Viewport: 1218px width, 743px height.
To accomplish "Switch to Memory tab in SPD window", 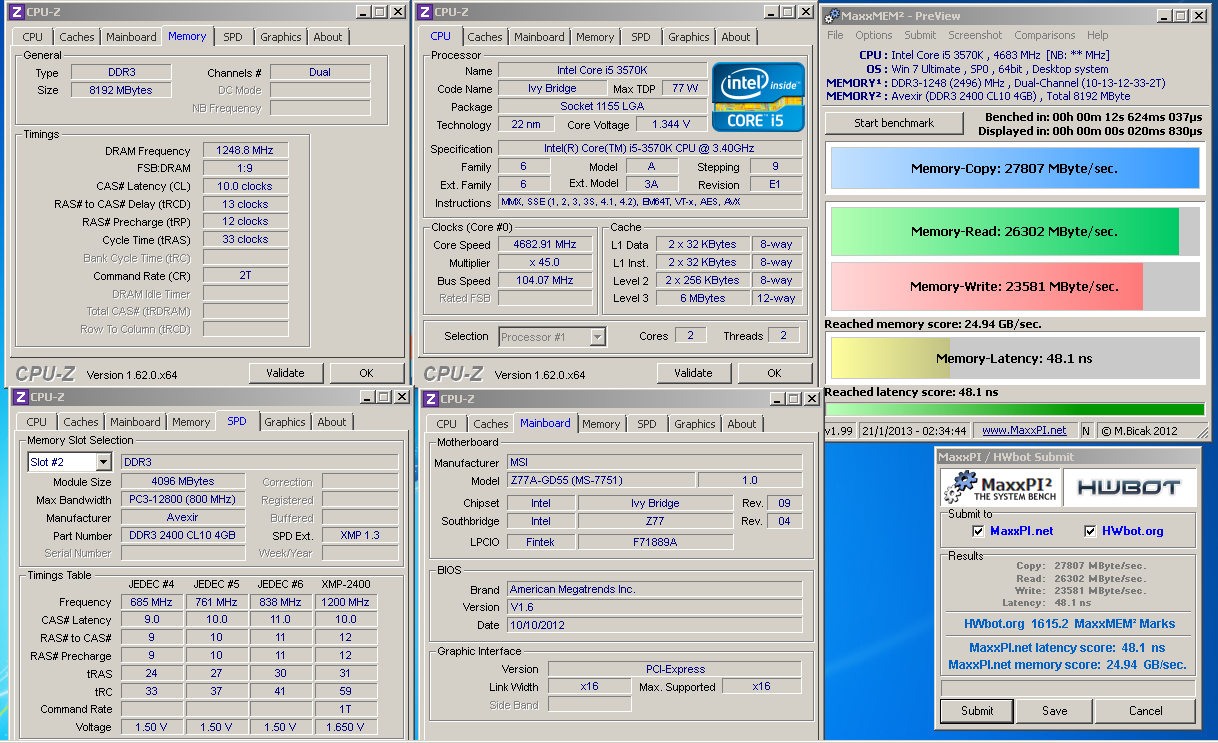I will pos(191,422).
